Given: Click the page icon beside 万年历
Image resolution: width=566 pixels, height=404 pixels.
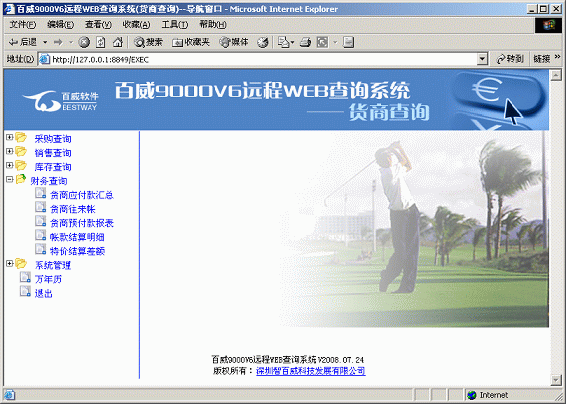Looking at the screenshot, I should [x=25, y=277].
